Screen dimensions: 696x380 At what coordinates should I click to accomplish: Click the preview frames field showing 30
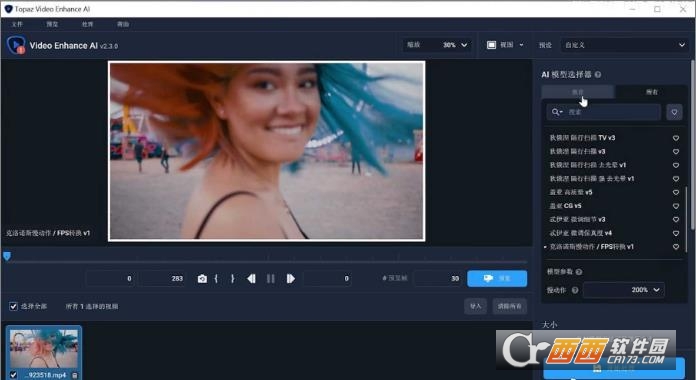pyautogui.click(x=437, y=279)
